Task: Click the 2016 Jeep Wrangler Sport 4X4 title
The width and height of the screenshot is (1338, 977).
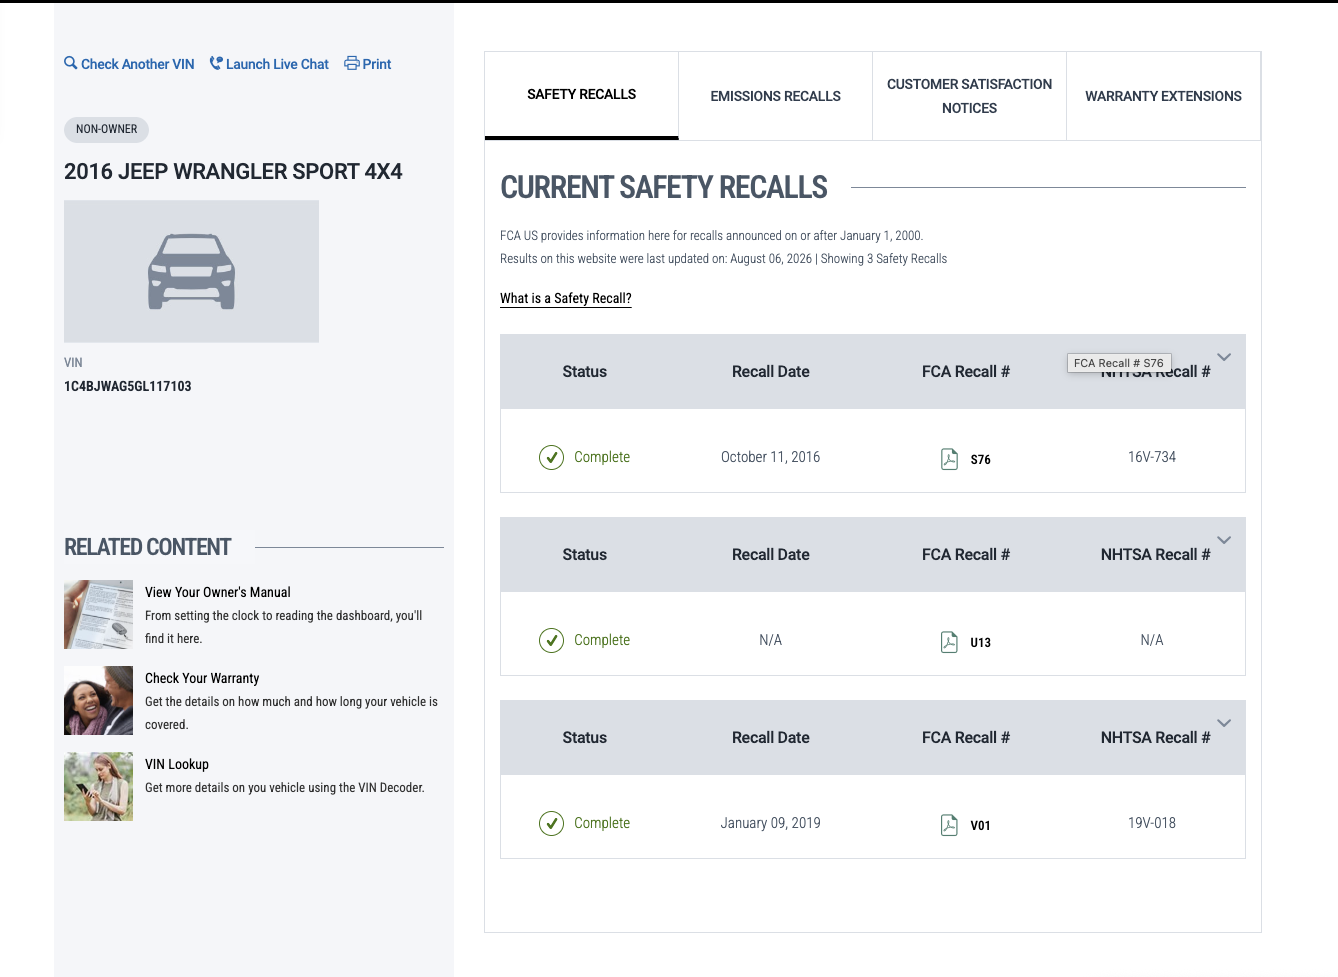Action: click(x=233, y=171)
